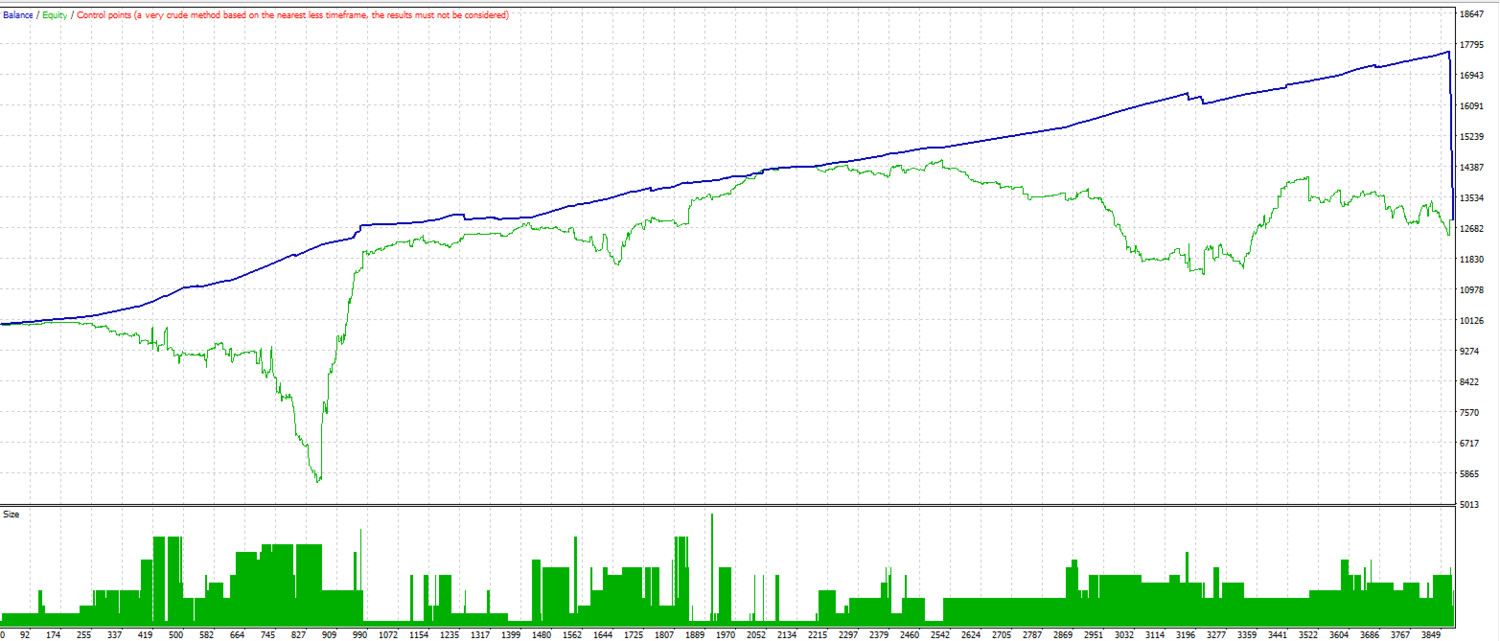Click the 2951 tick label
The width and height of the screenshot is (1500, 641).
pos(1093,635)
